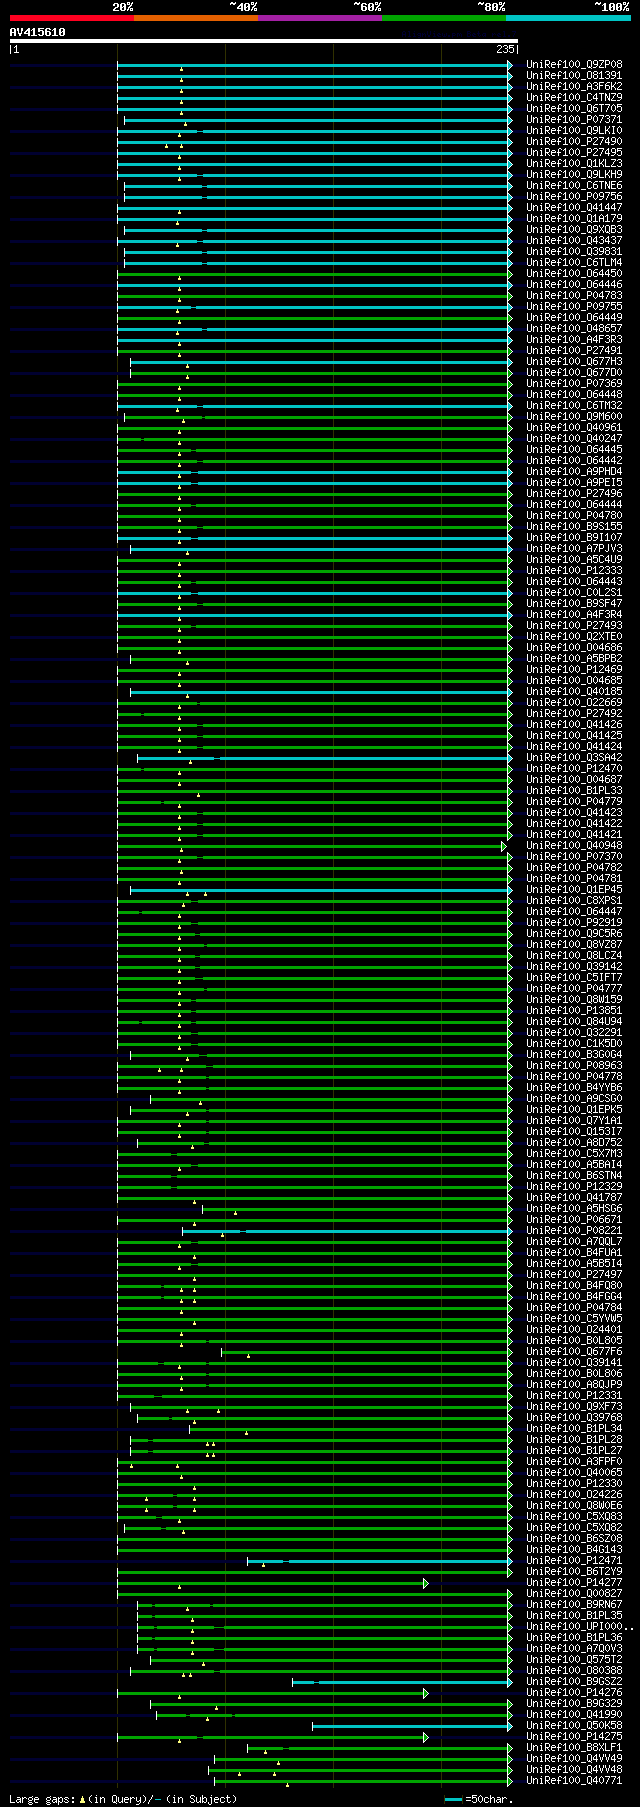Select the UniRef100_C1K5D0 label
Viewport: 640px width, 1807px height.
[574, 1043]
